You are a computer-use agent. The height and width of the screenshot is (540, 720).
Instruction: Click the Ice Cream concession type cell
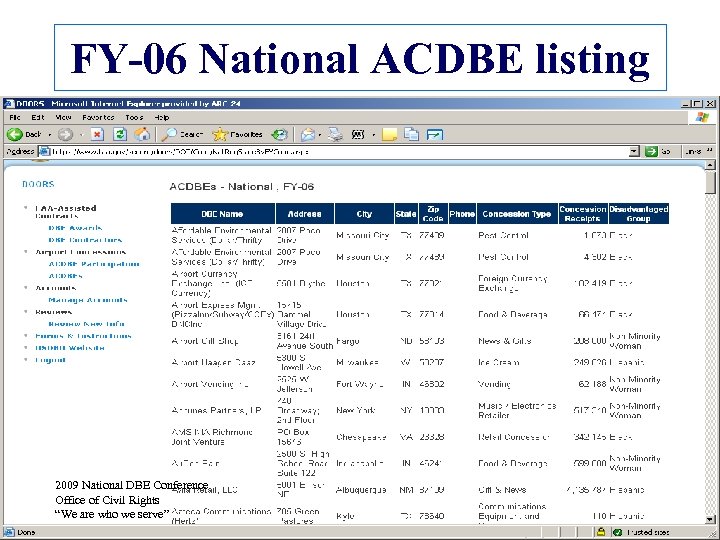click(499, 362)
